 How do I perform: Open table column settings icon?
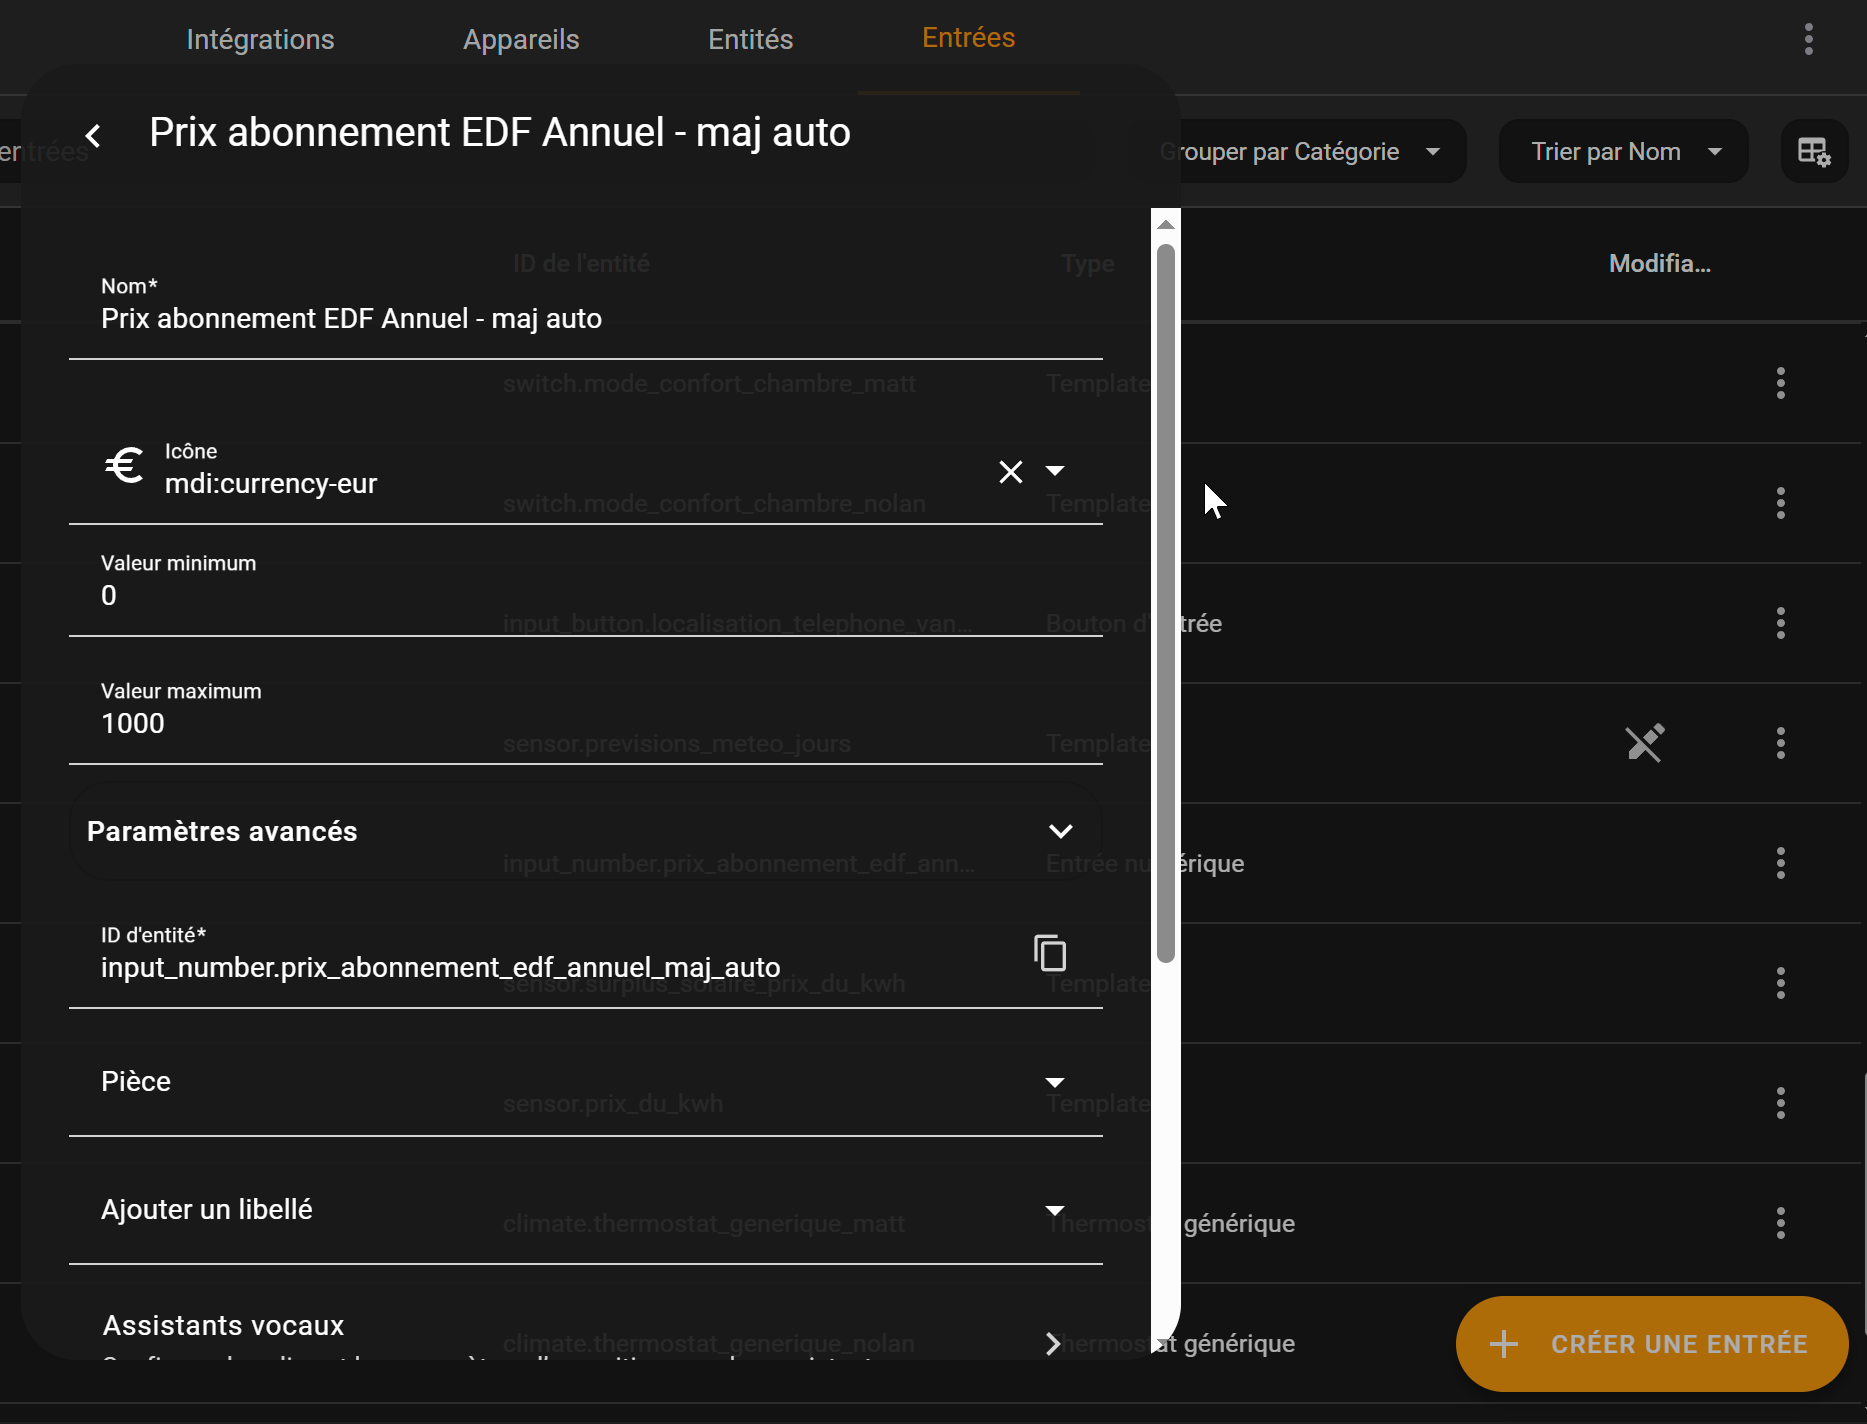1813,152
